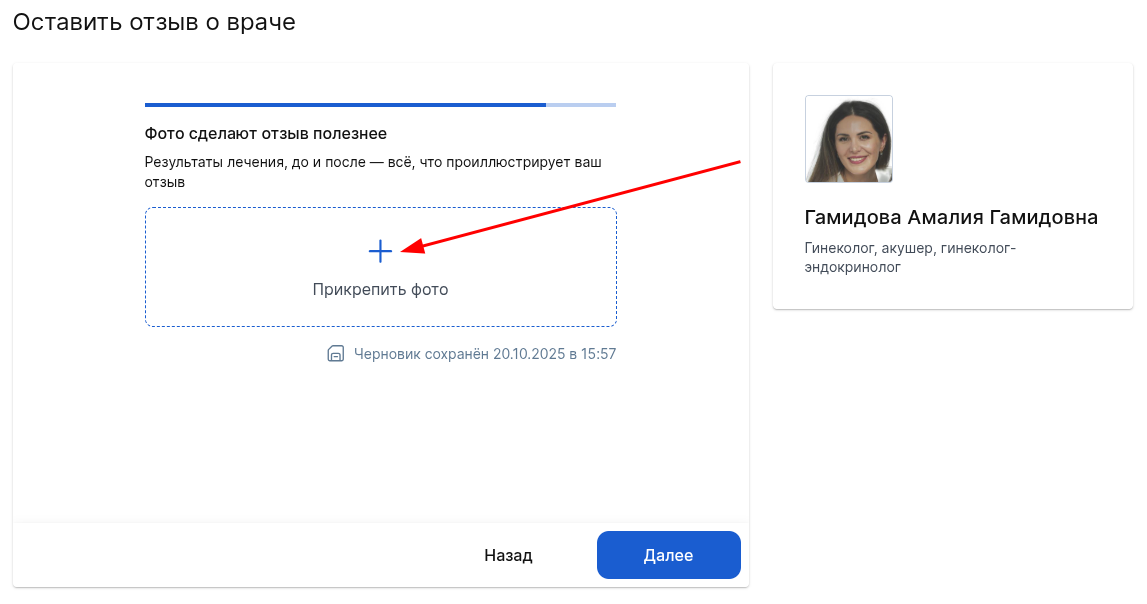Select the 'Прикрепить фото' label
Image resolution: width=1147 pixels, height=604 pixels.
click(x=380, y=290)
